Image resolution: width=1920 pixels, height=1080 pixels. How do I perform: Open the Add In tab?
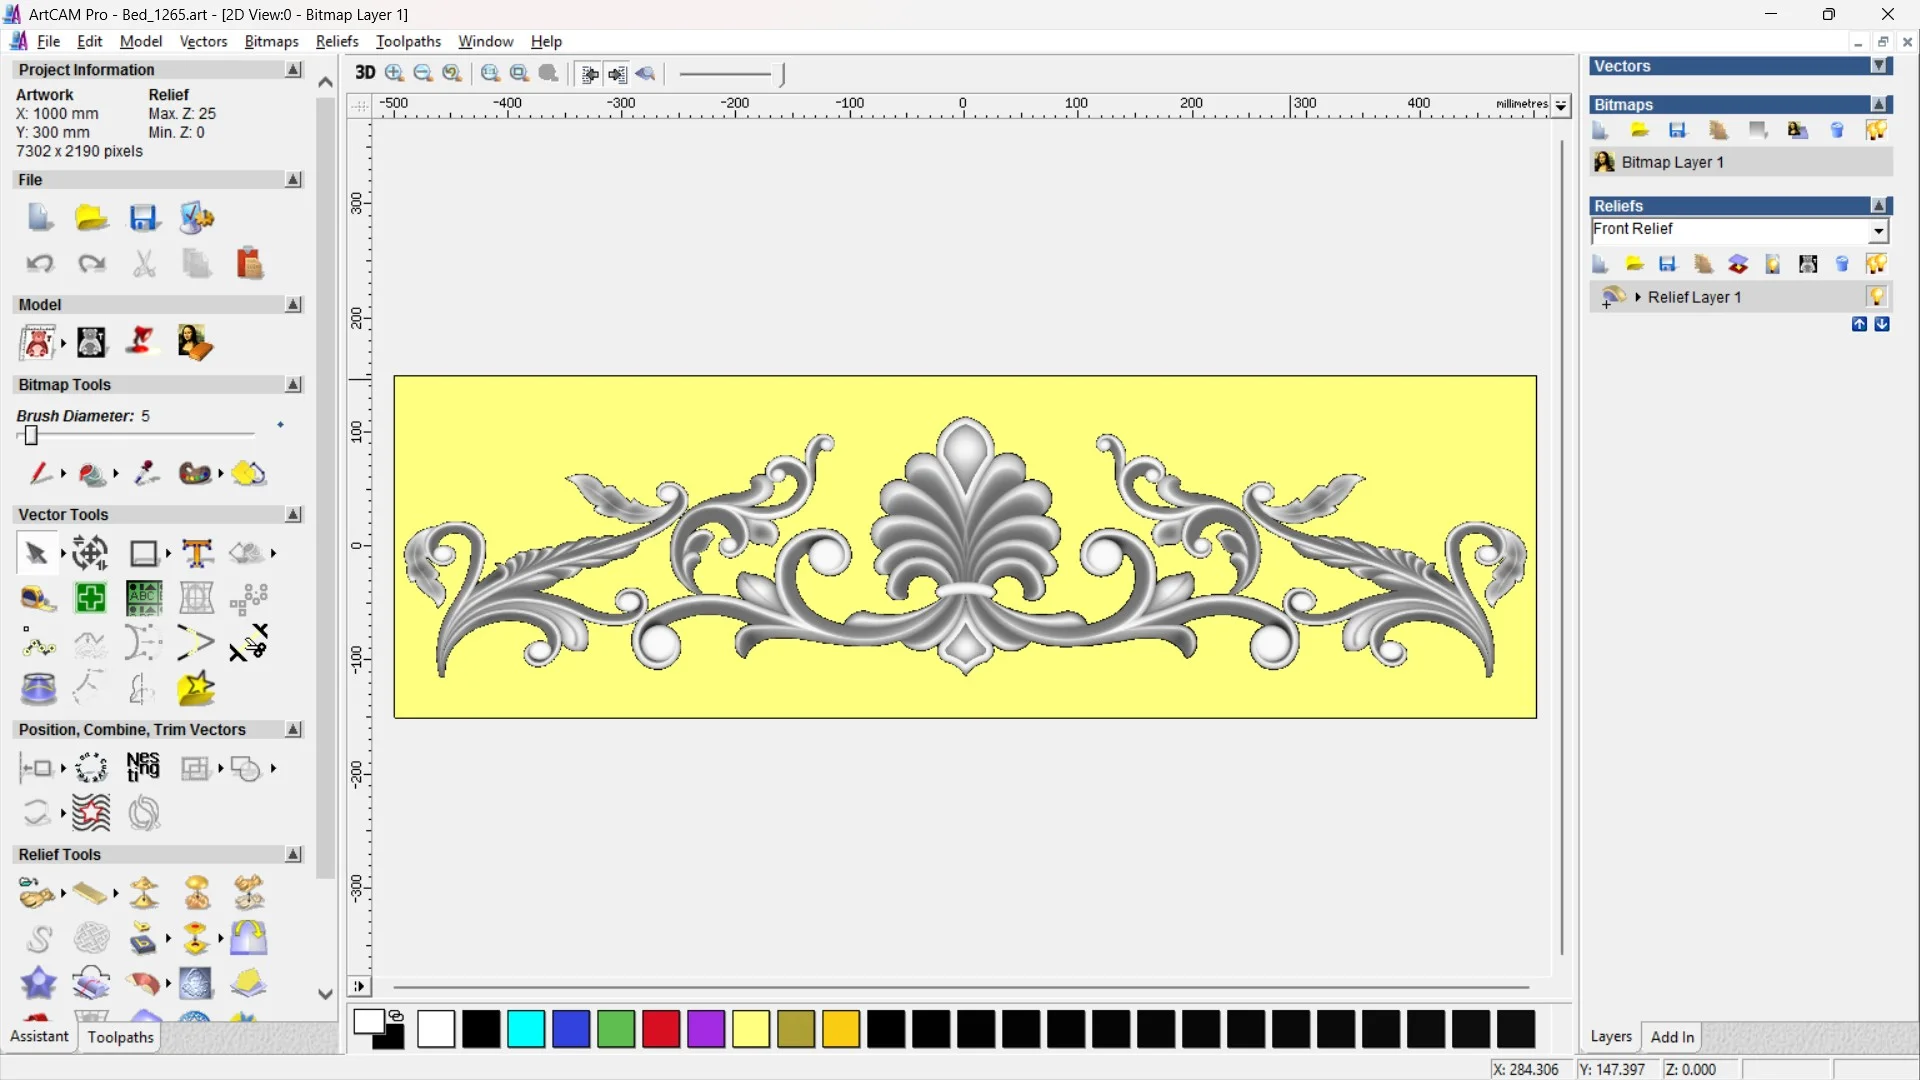click(x=1672, y=1037)
